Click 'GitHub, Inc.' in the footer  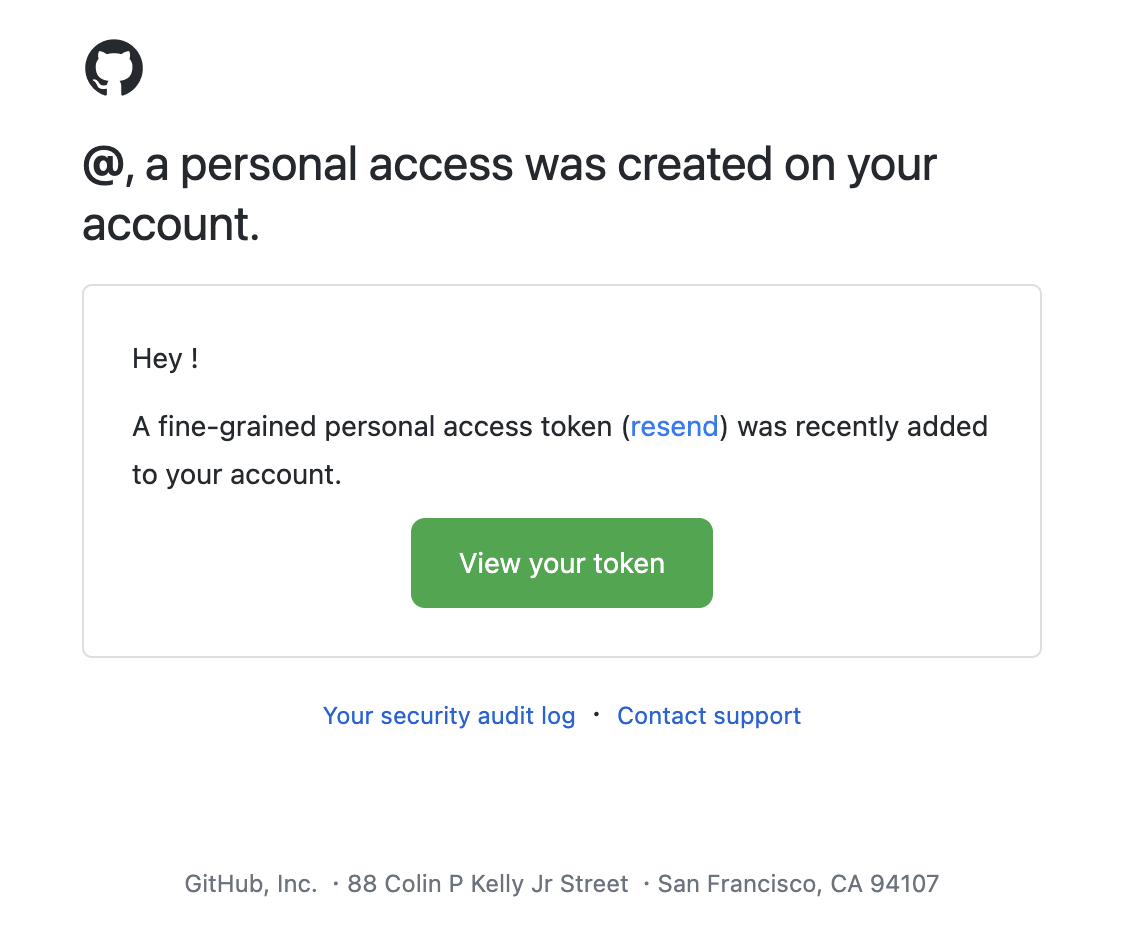pyautogui.click(x=250, y=884)
